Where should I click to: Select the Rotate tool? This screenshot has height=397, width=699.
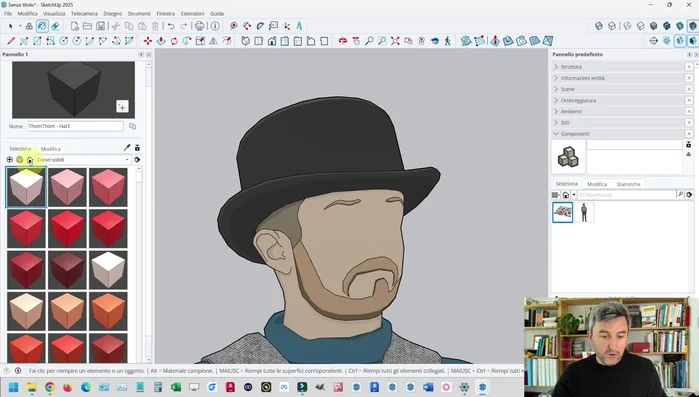coord(174,41)
